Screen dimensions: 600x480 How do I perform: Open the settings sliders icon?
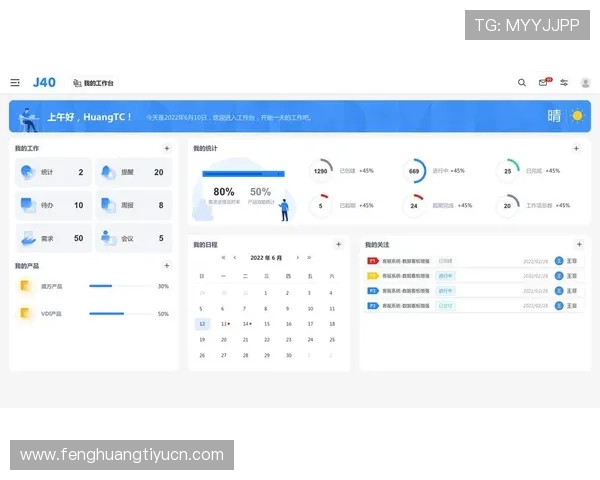[x=564, y=83]
